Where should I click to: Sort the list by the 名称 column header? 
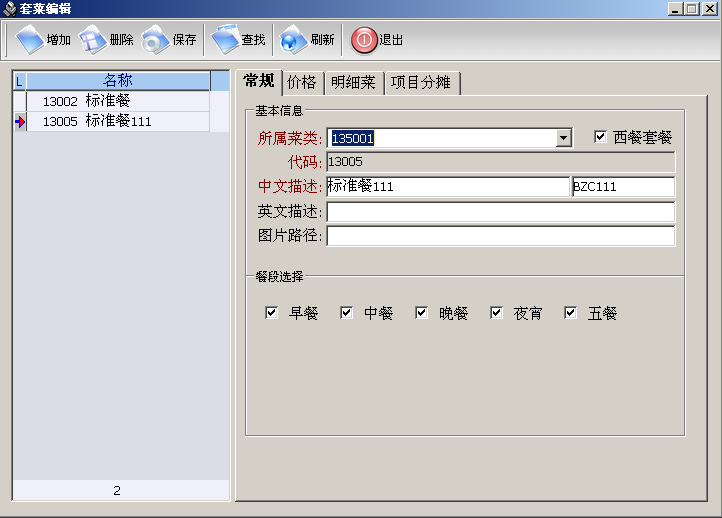click(x=118, y=81)
